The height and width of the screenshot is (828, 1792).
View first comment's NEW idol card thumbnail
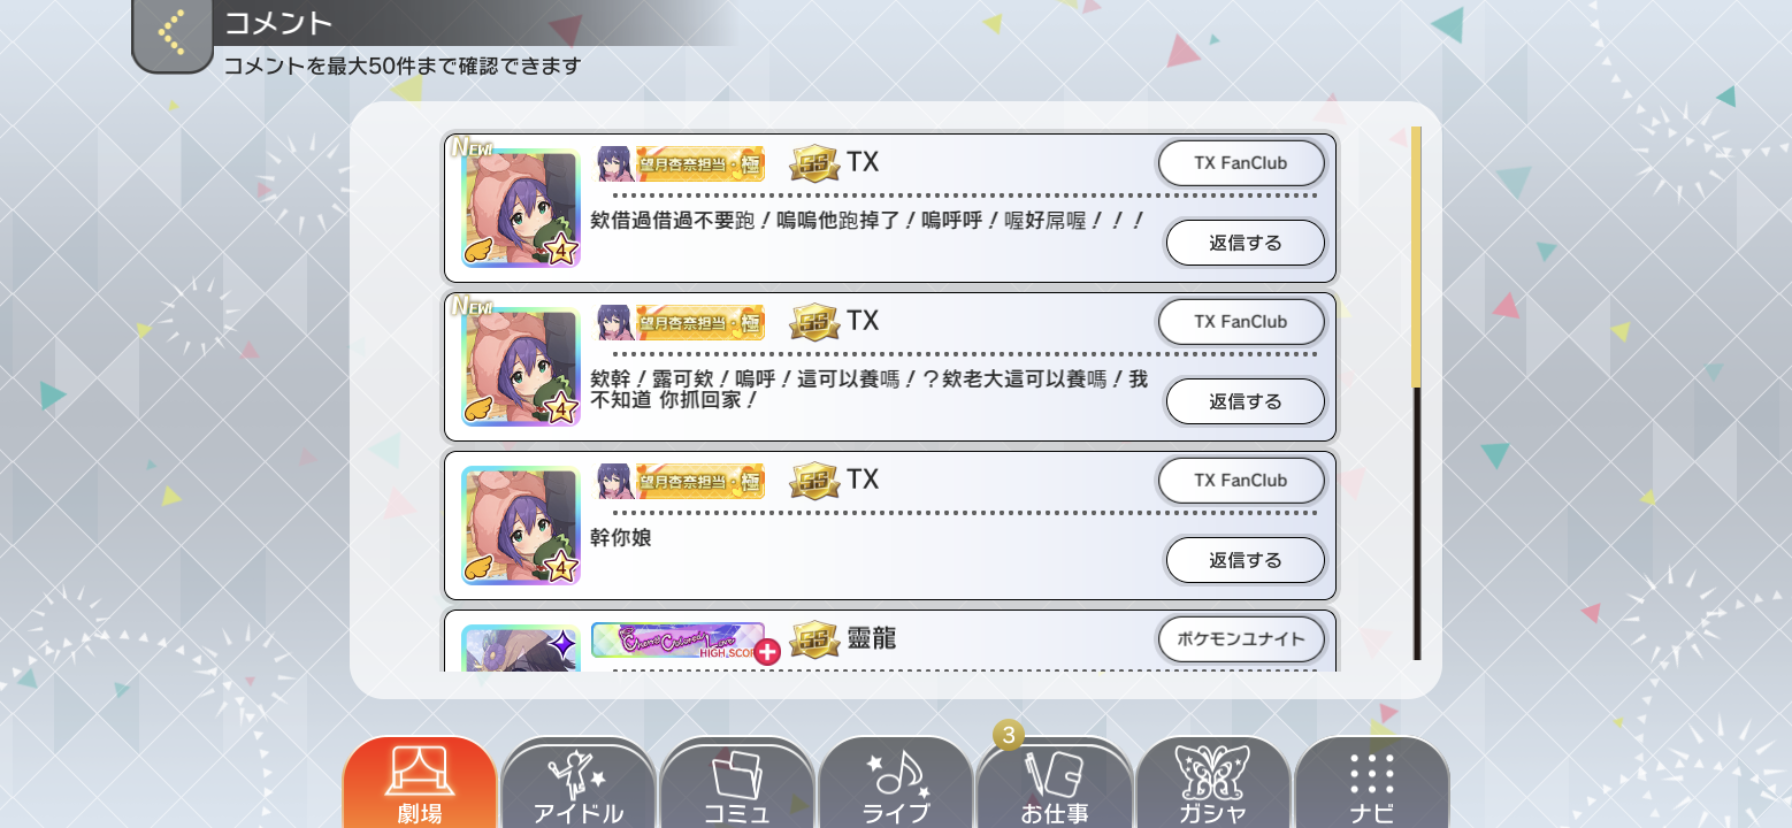click(521, 208)
